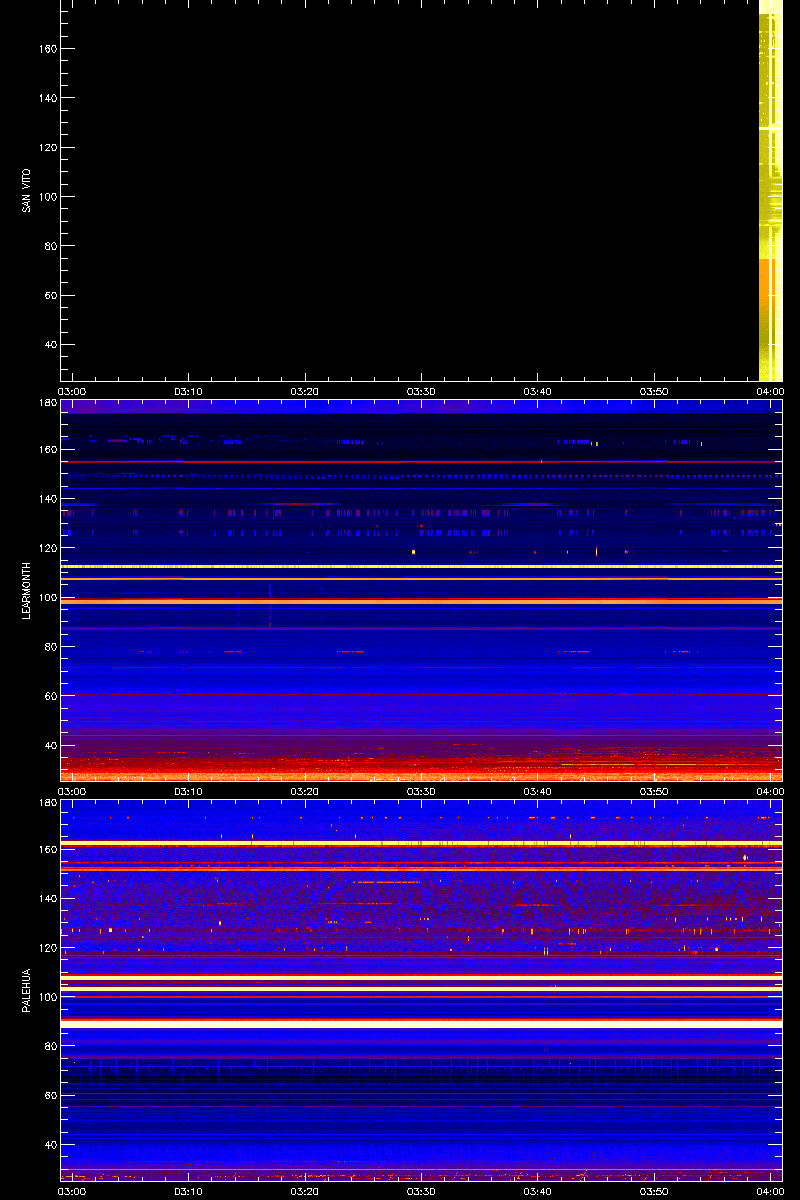Select the 40 tick on San Vito axis
800x1200 pixels.
[x=52, y=345]
